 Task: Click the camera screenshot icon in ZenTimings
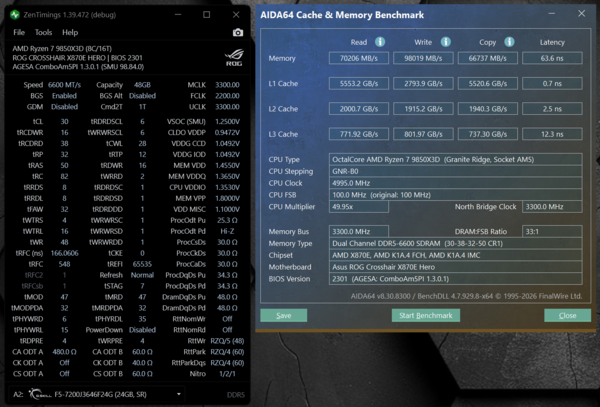(x=238, y=33)
